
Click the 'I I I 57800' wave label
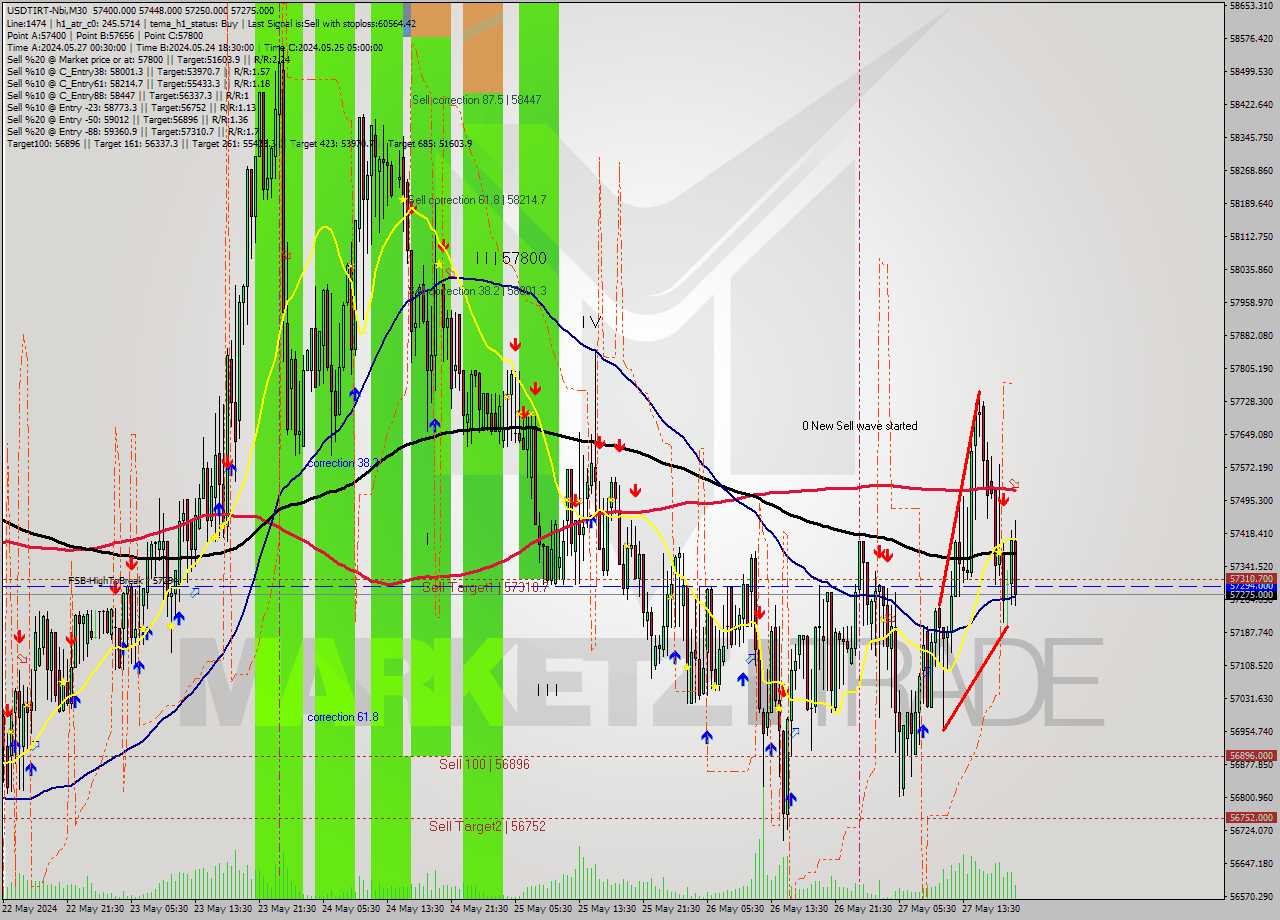click(511, 258)
